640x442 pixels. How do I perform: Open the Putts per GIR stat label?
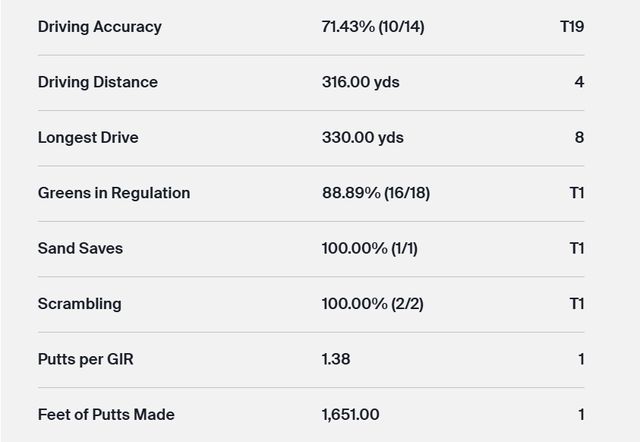(x=85, y=359)
